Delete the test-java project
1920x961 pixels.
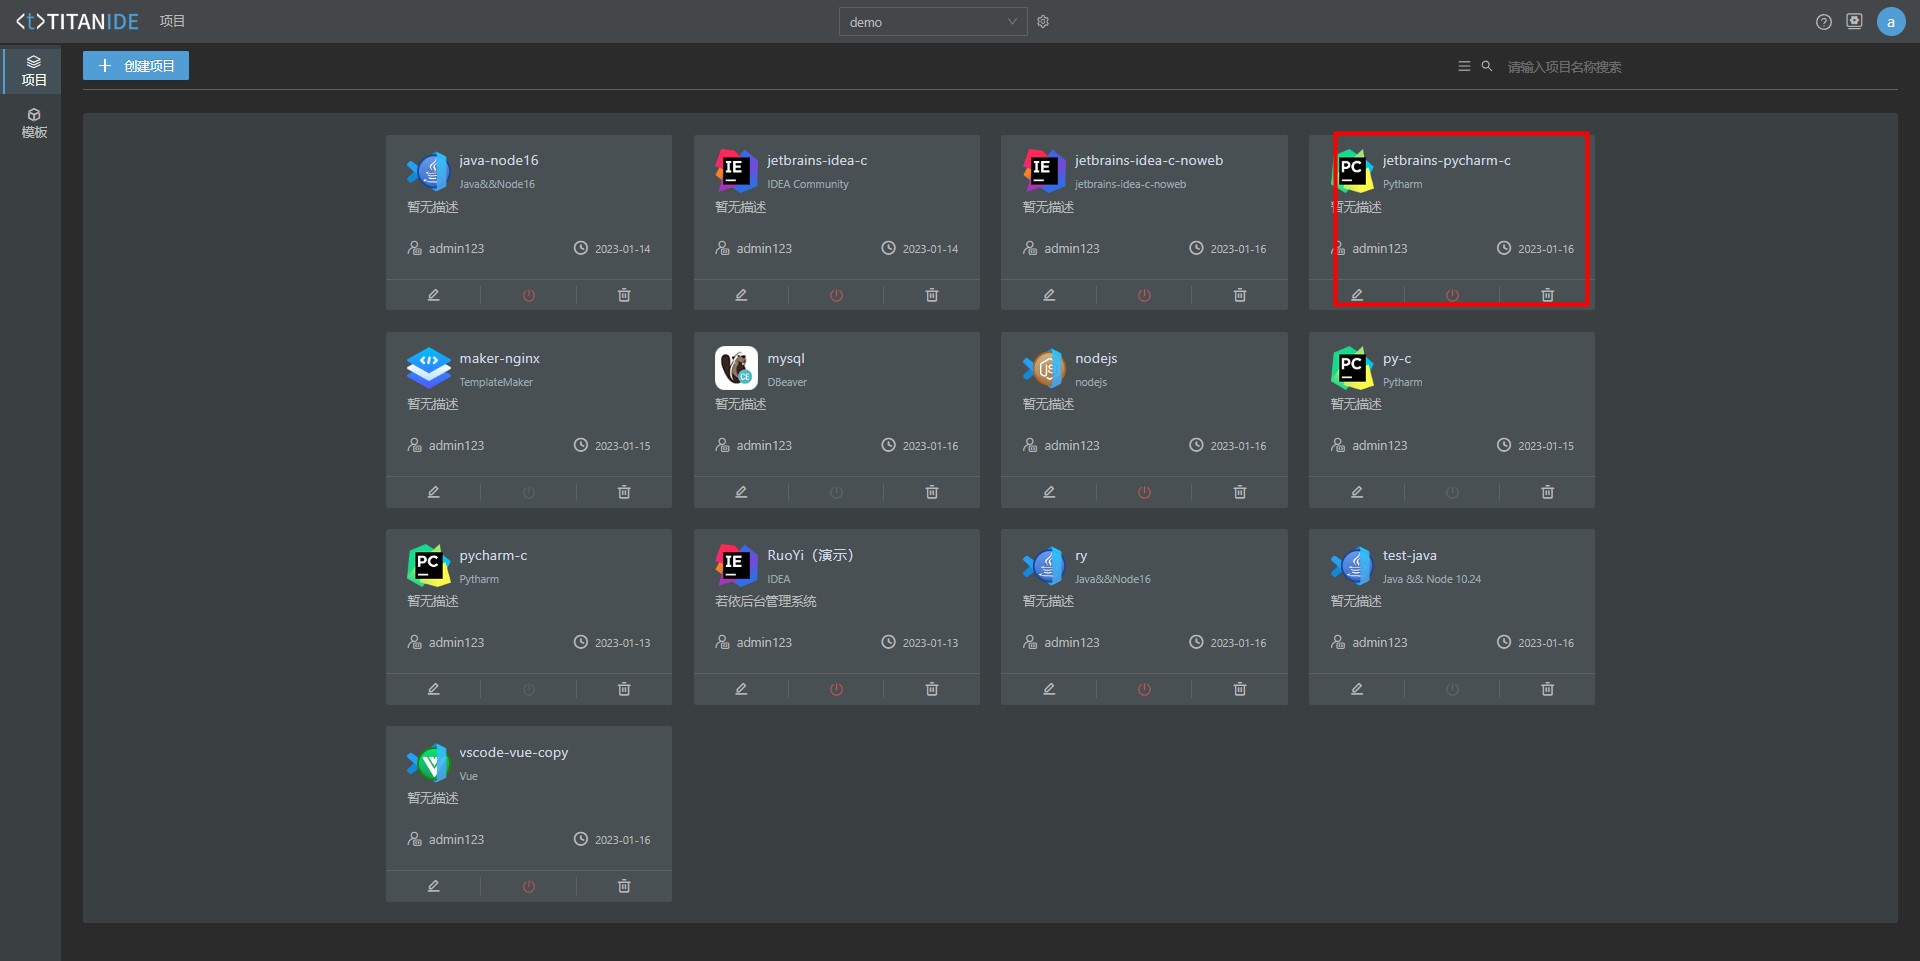tap(1548, 689)
